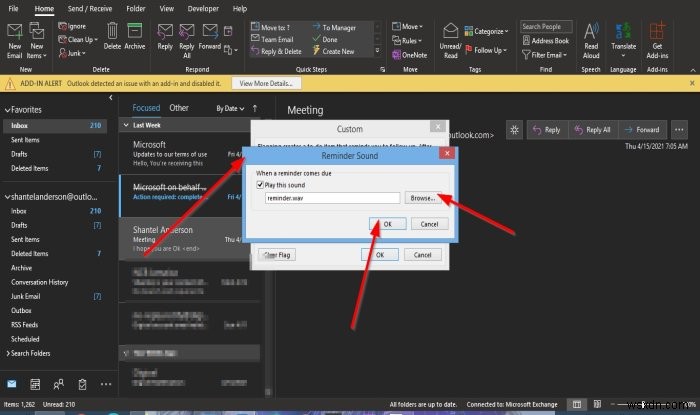
Task: Dismiss the add-in alert bar
Action: point(692,83)
